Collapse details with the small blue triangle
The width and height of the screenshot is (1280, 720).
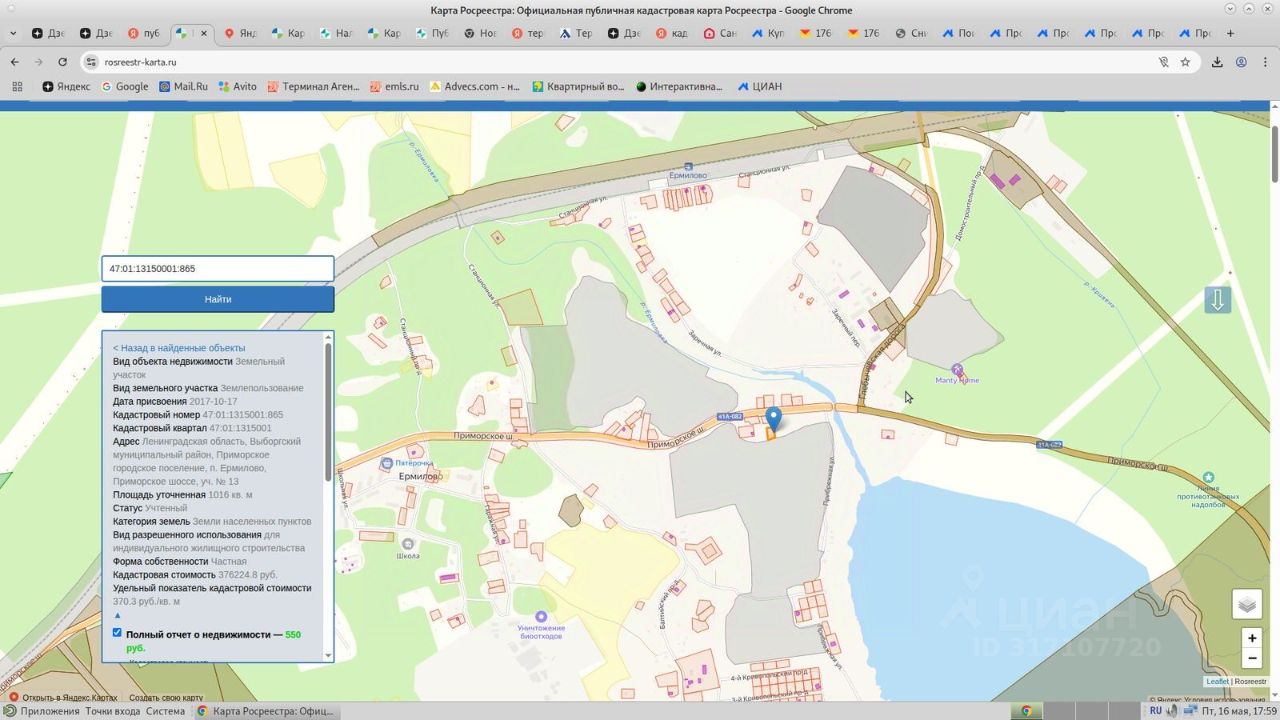click(x=117, y=616)
